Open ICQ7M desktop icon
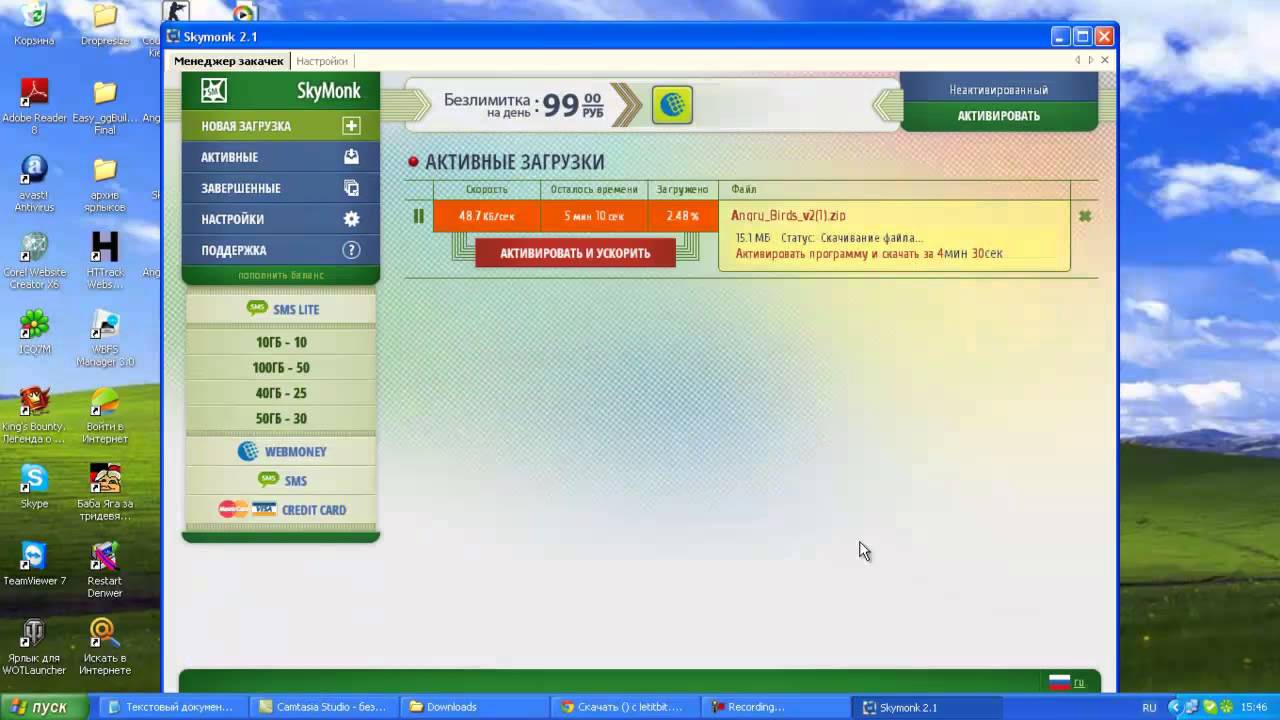The height and width of the screenshot is (720, 1280). [34, 332]
